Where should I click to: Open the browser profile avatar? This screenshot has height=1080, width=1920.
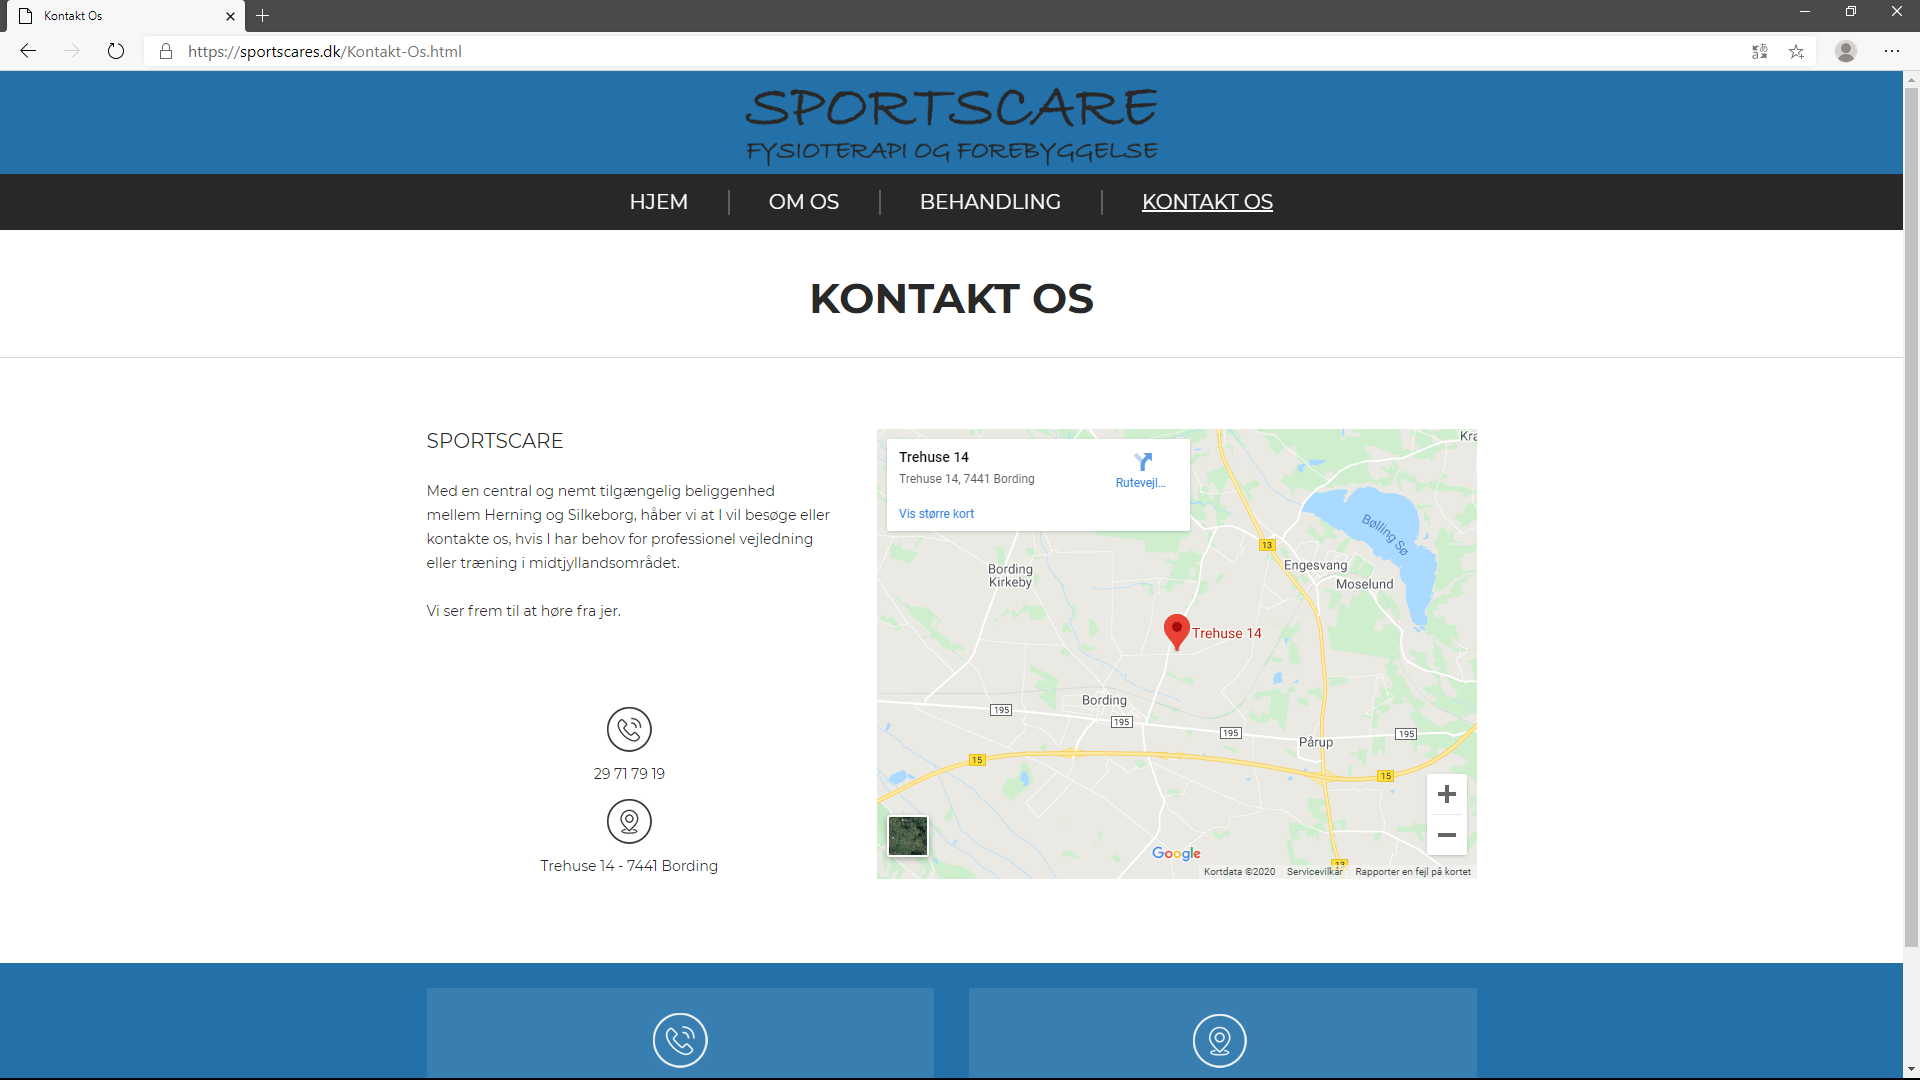1846,51
